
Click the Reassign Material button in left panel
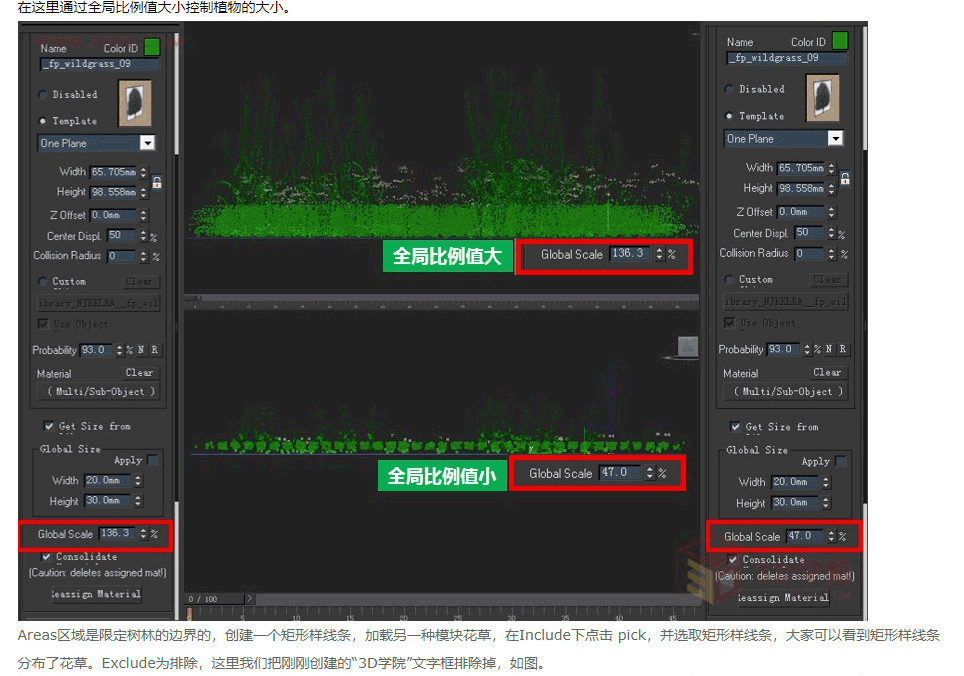pos(96,594)
